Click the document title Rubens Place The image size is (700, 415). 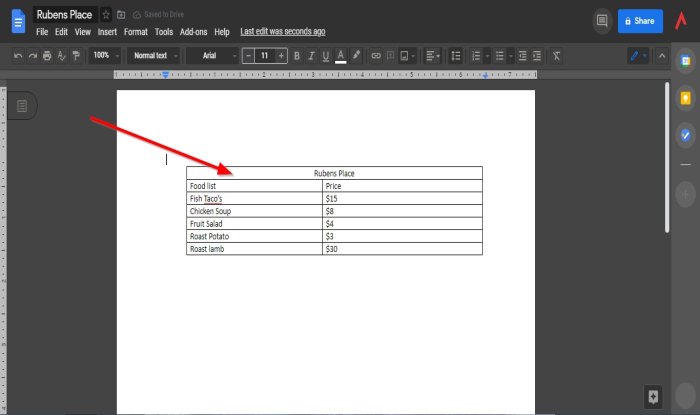coord(64,15)
